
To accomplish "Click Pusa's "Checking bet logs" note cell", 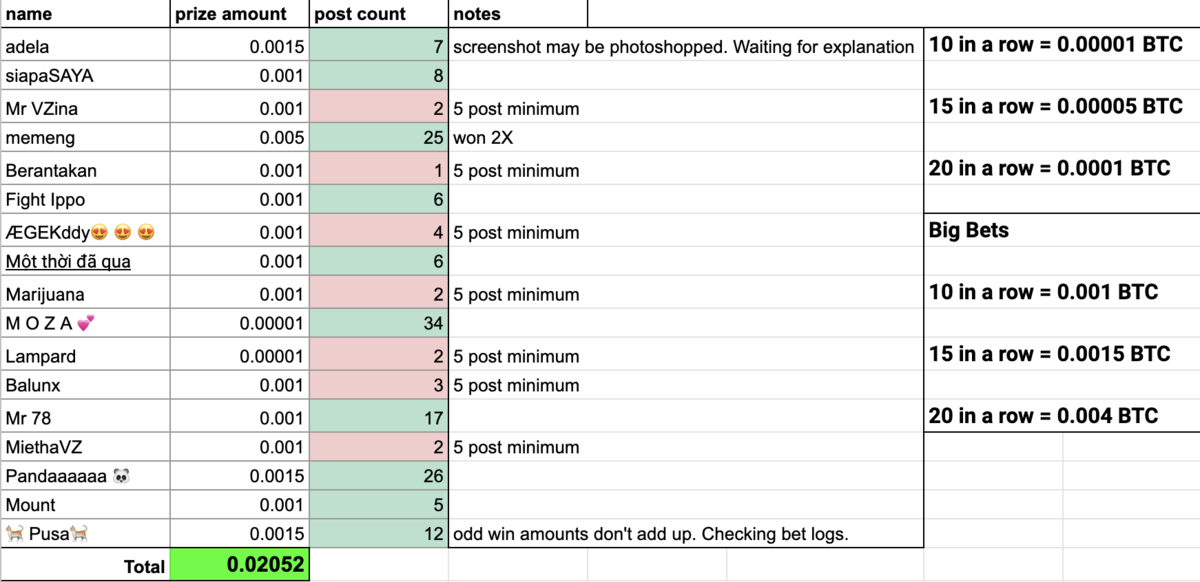I will (685, 534).
